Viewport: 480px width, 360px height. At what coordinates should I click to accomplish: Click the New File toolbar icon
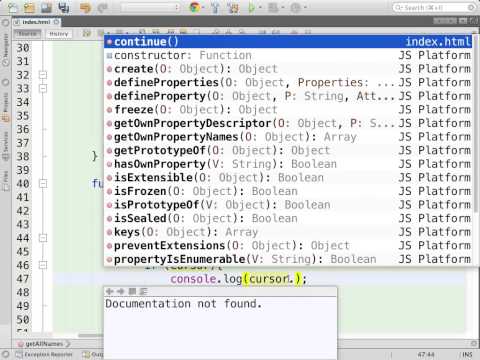tap(12, 7)
